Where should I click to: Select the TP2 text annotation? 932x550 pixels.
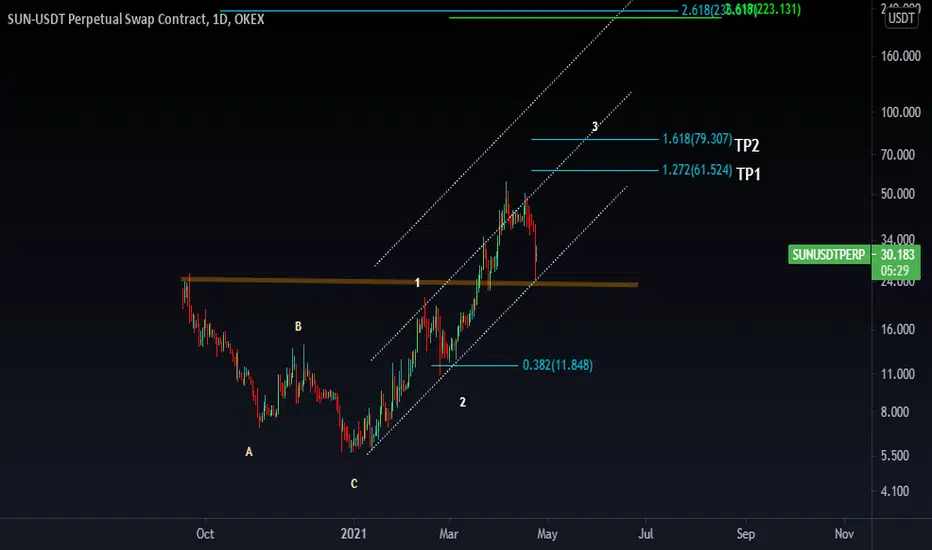click(x=747, y=146)
